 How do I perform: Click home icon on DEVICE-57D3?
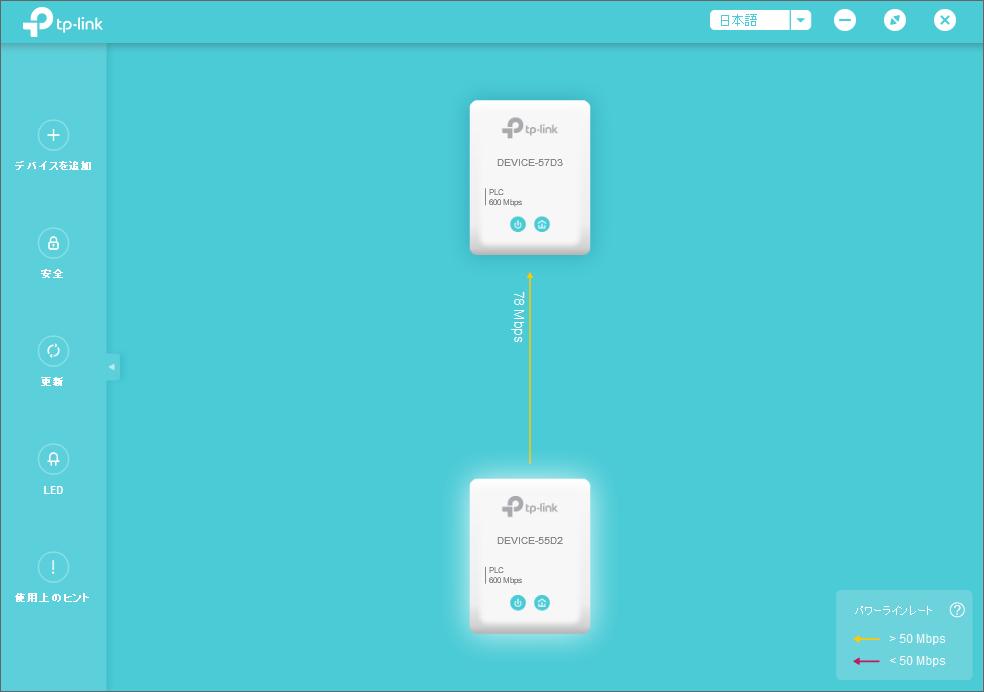(542, 224)
